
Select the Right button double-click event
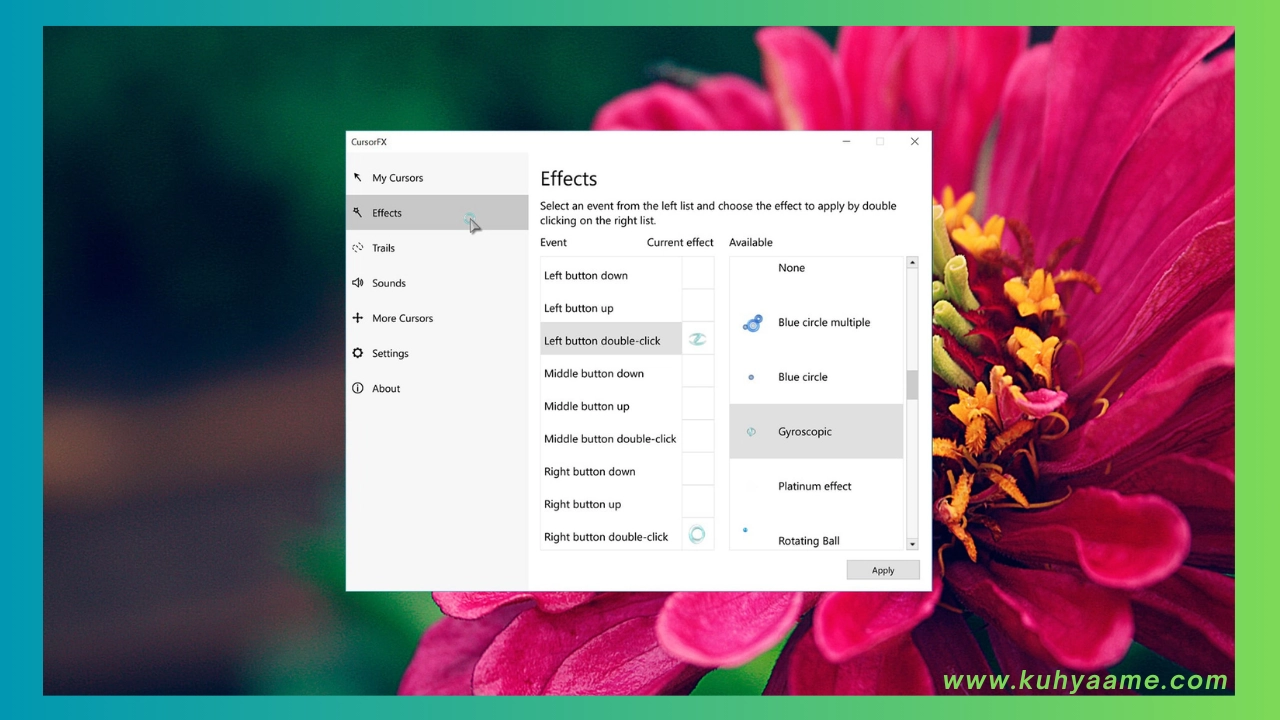coord(611,536)
